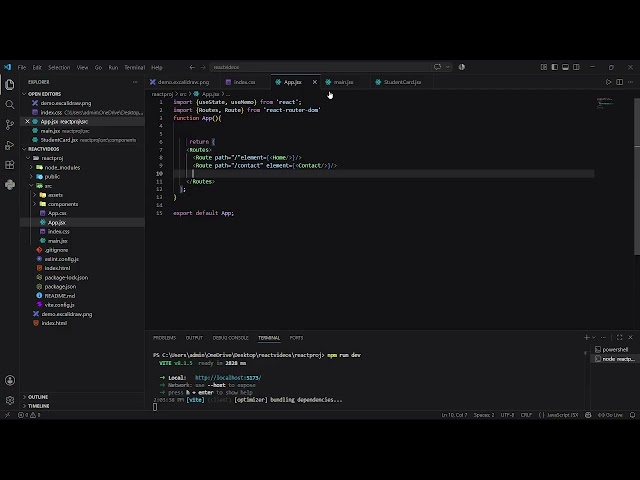
Task: Open the View menu
Action: (82, 67)
